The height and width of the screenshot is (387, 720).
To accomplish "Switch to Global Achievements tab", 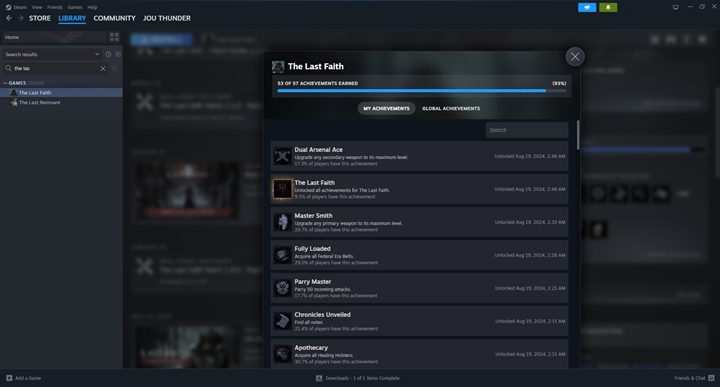I will pyautogui.click(x=451, y=108).
